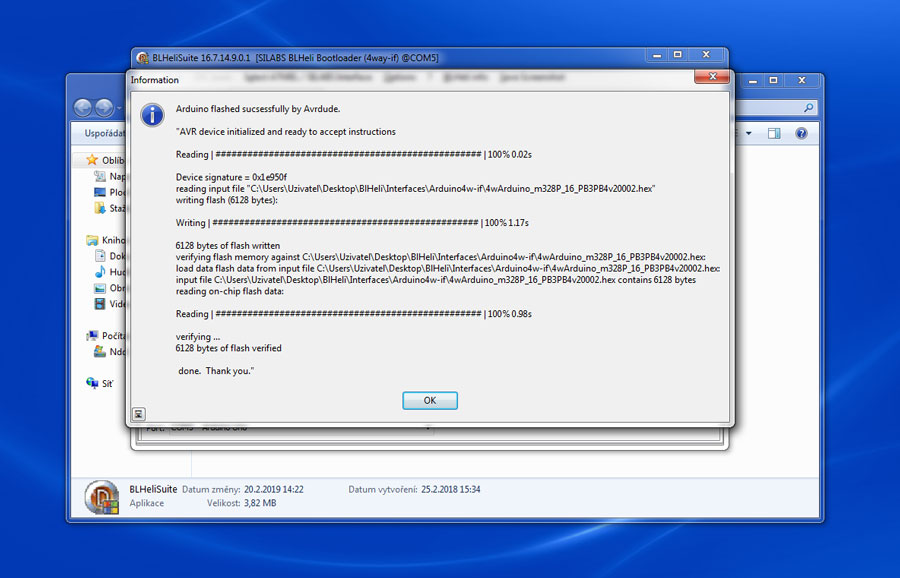The image size is (900, 578).
Task: Select the Hud… music note library icon
Action: tap(100, 271)
